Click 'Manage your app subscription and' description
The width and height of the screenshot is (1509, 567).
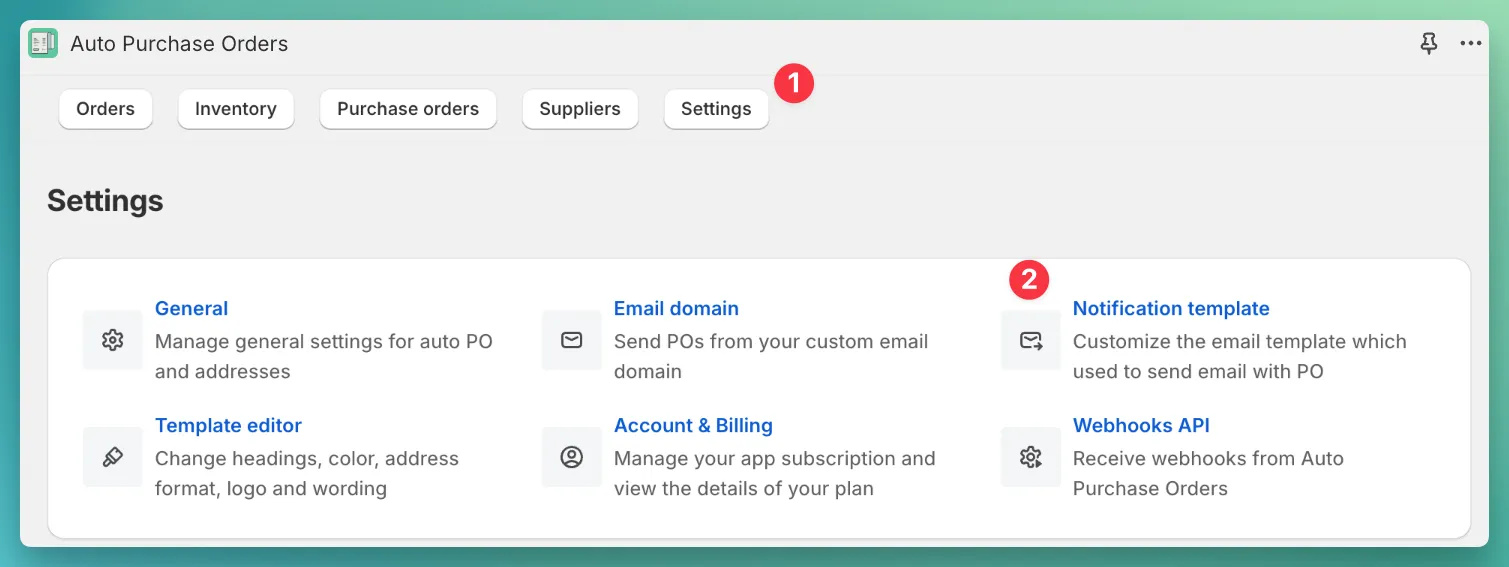pyautogui.click(x=775, y=459)
